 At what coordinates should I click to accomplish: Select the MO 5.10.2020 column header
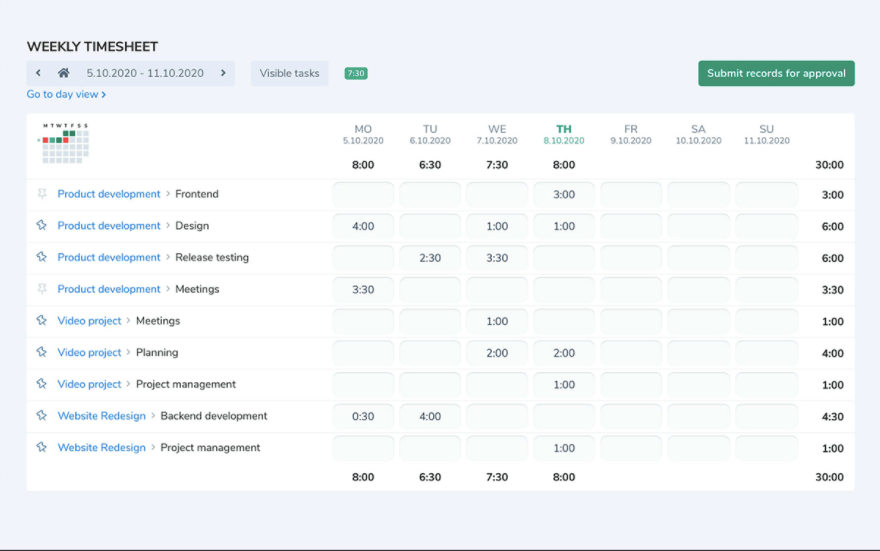pyautogui.click(x=363, y=134)
